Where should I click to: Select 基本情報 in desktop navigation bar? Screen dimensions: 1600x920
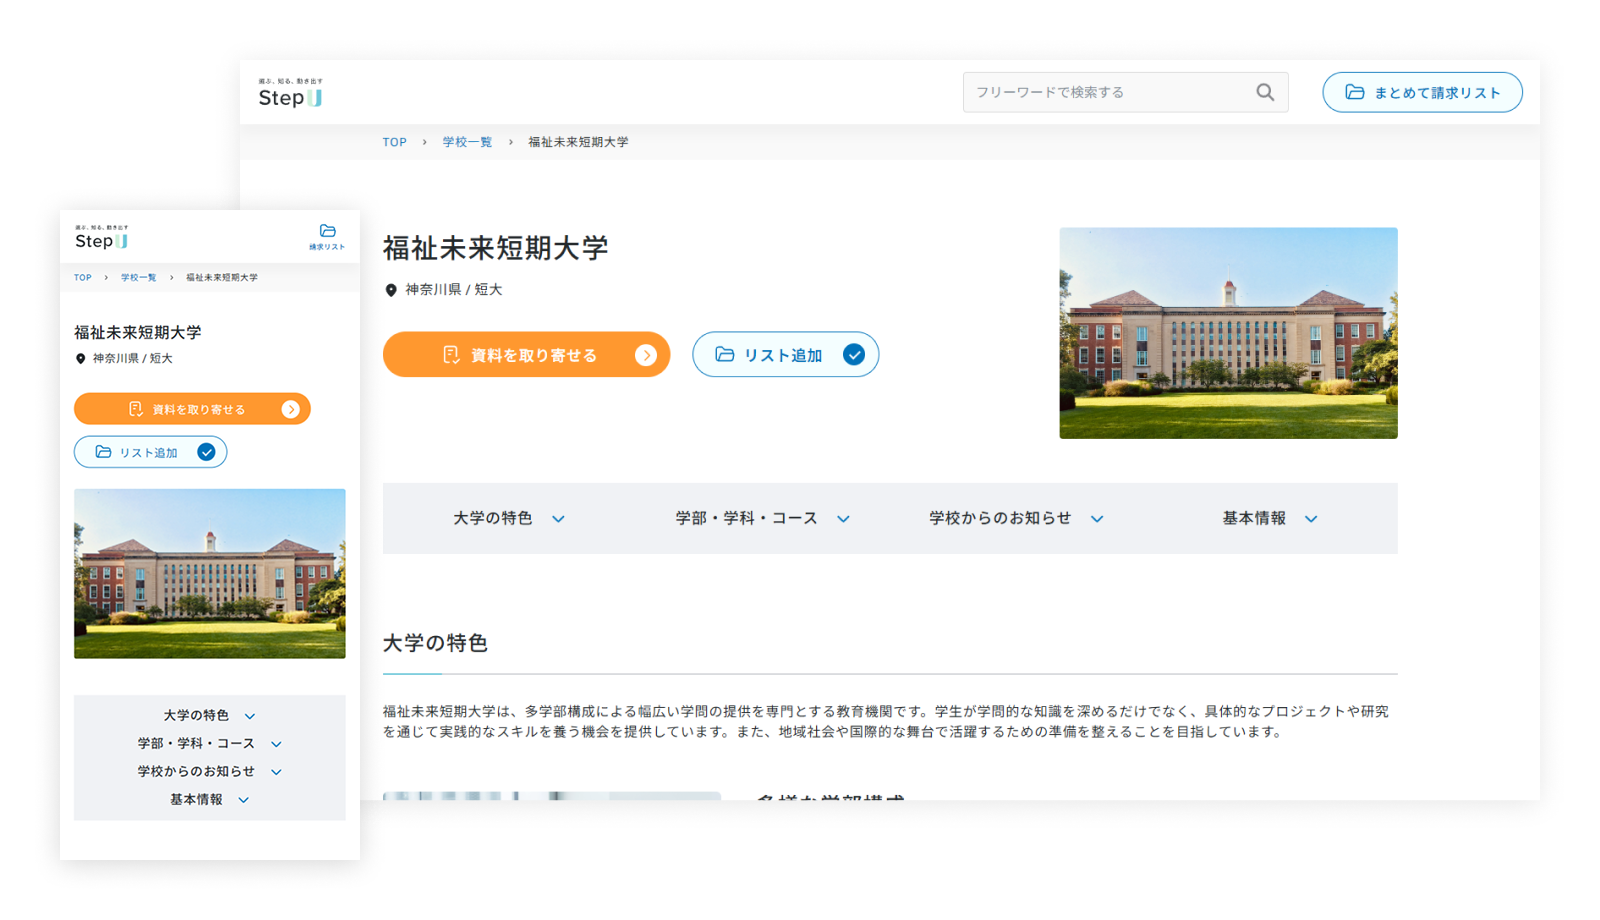1269,518
